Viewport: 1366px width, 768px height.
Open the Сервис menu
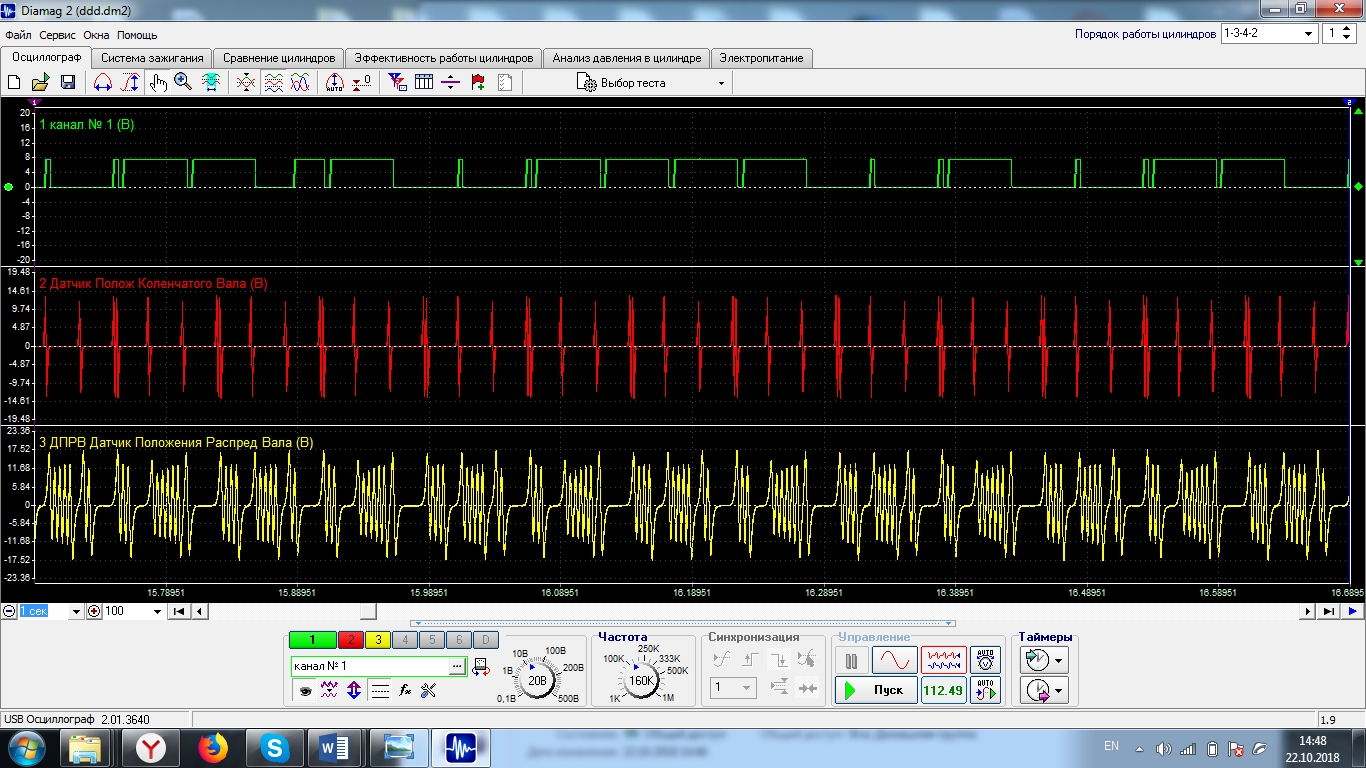(58, 35)
